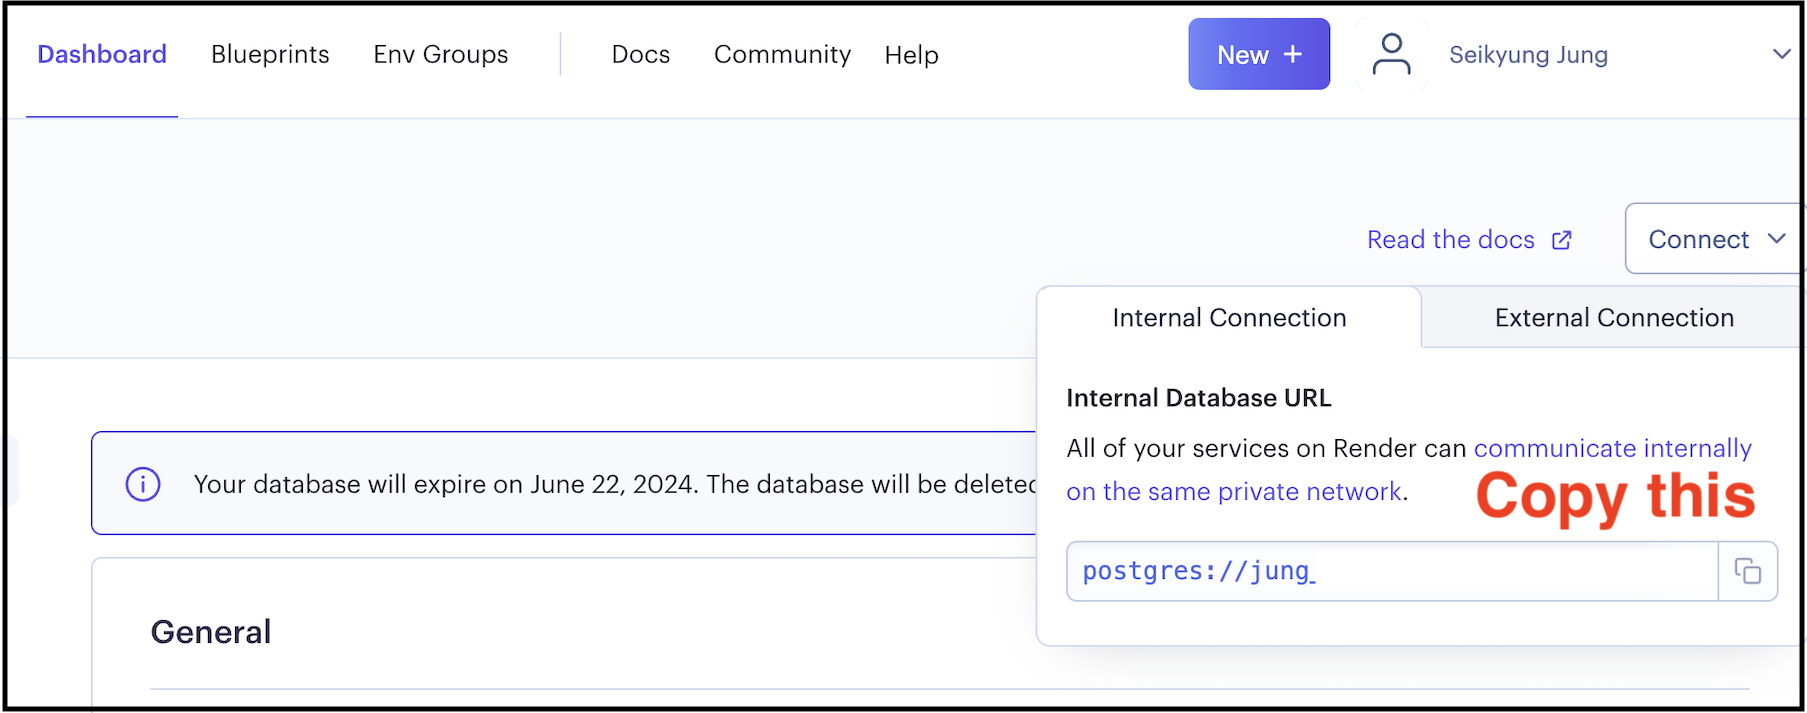
Task: Visit the Community page
Action: [x=782, y=55]
